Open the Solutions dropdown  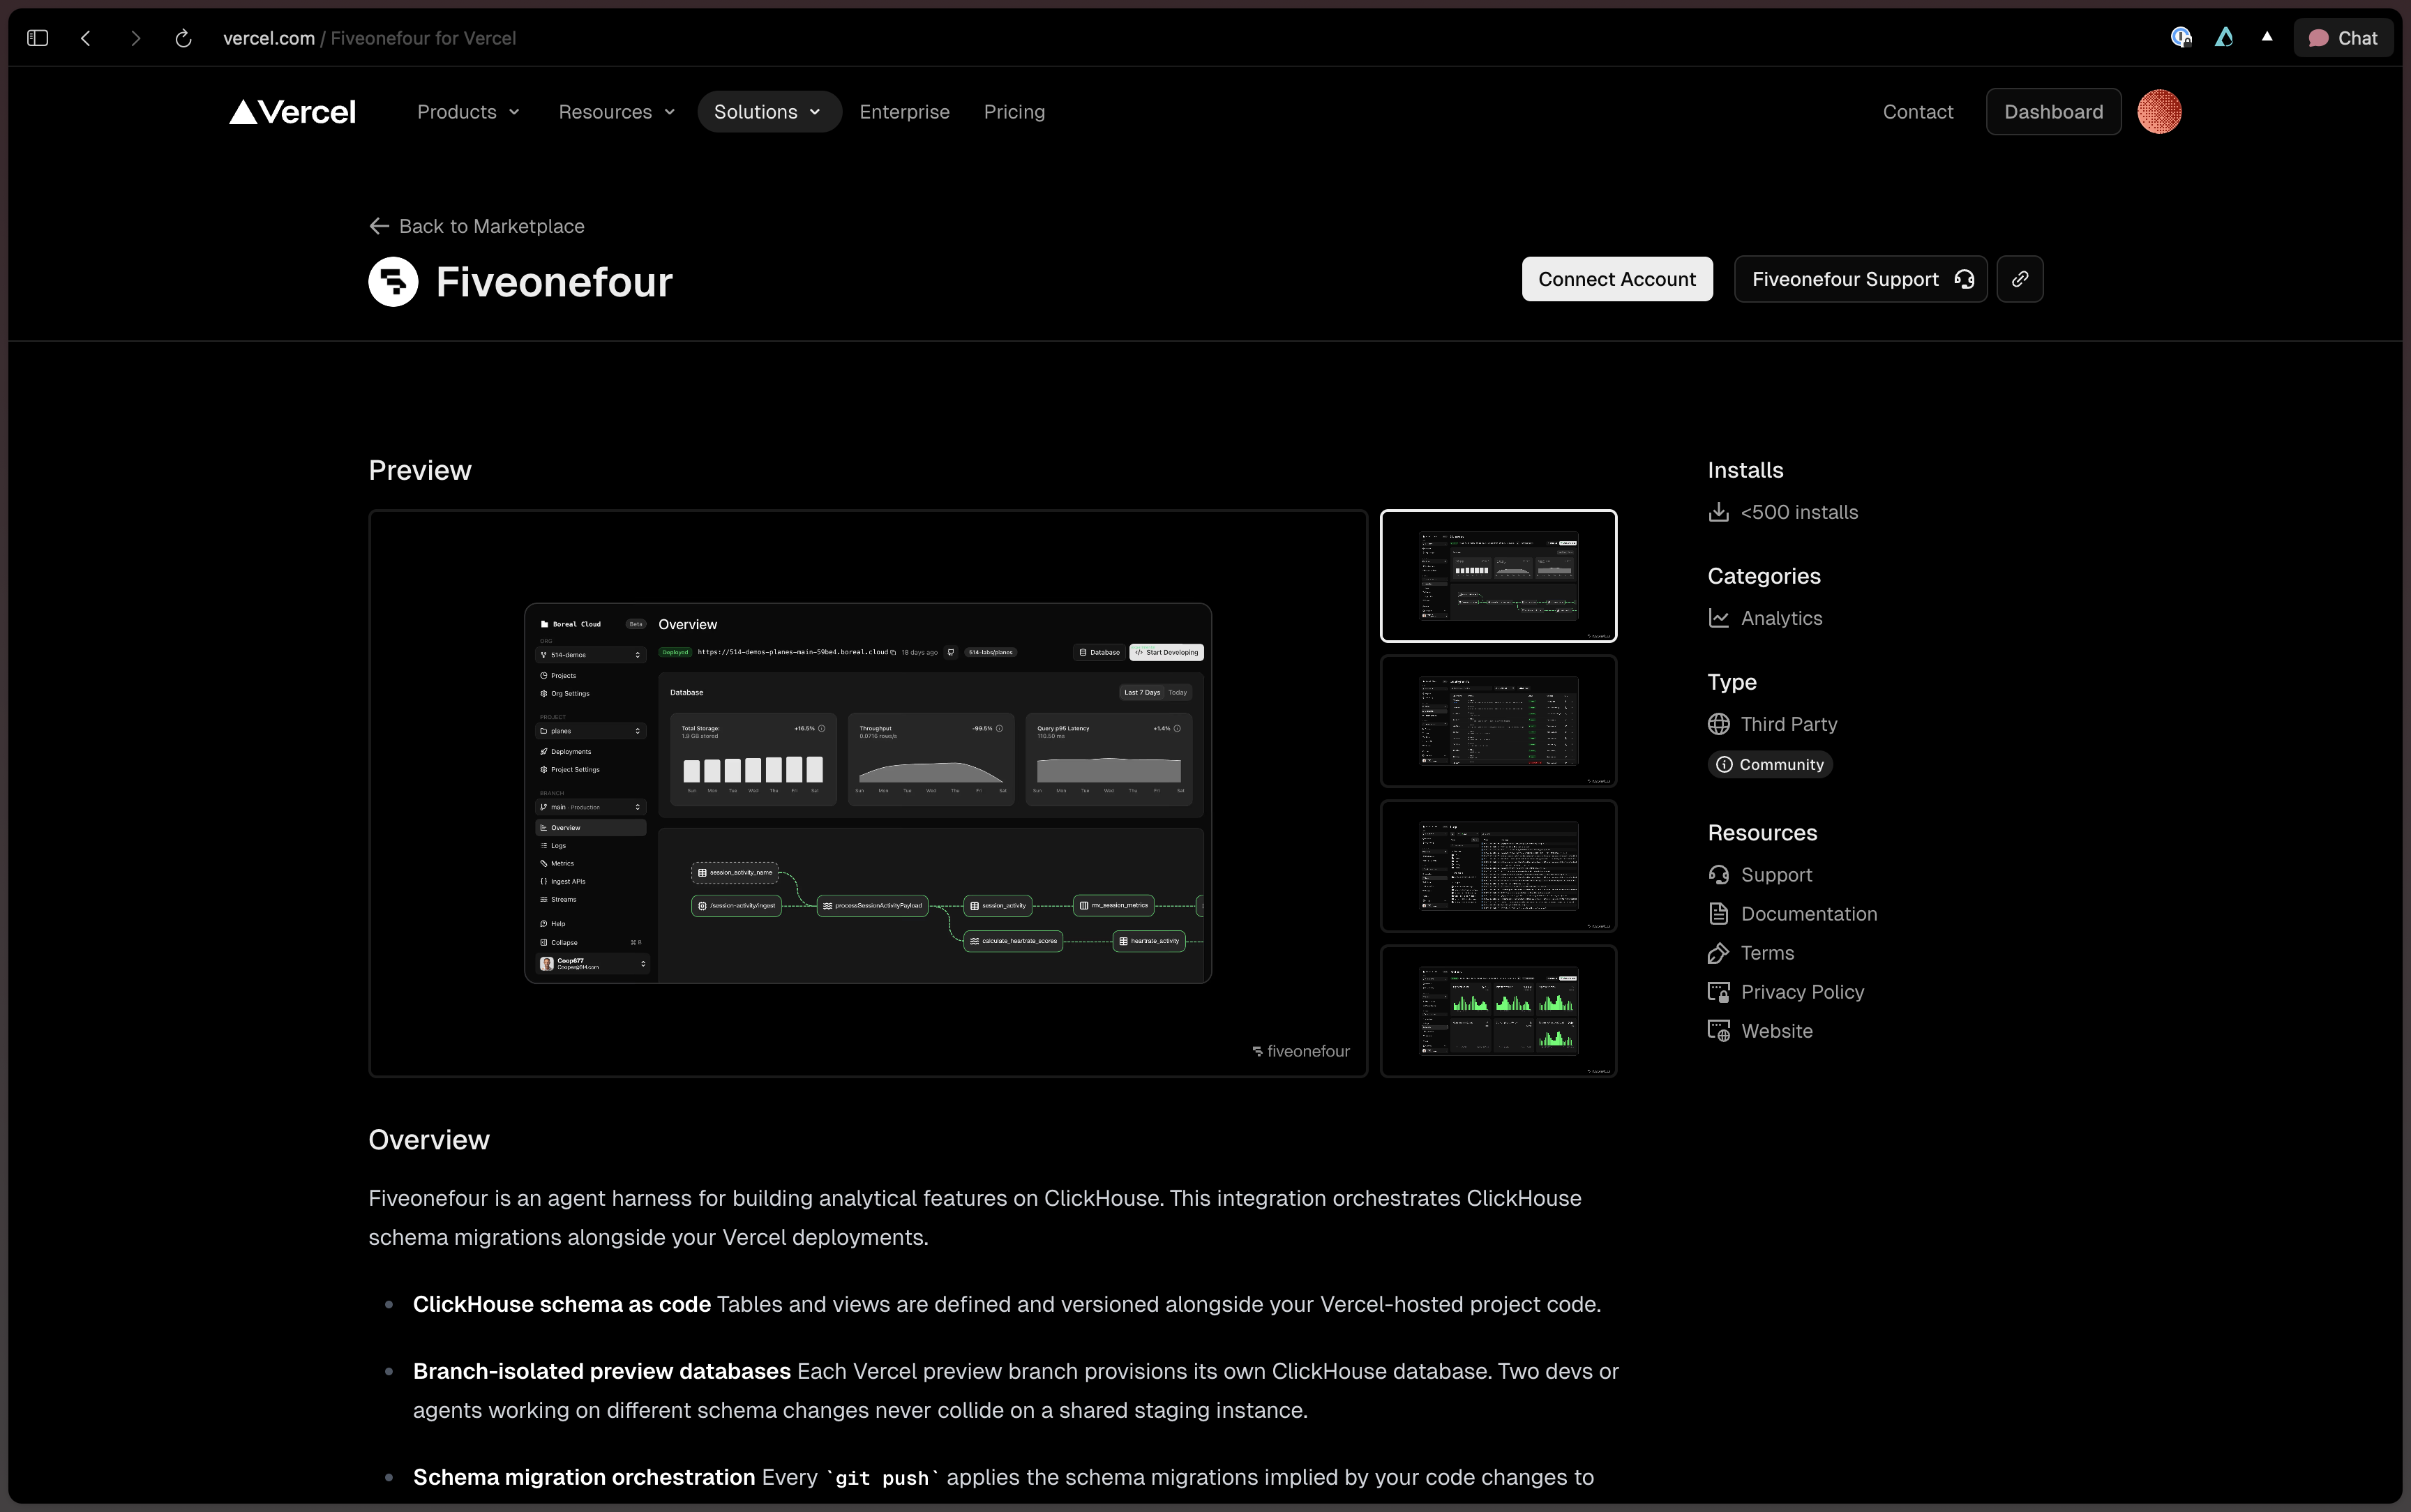[767, 112]
